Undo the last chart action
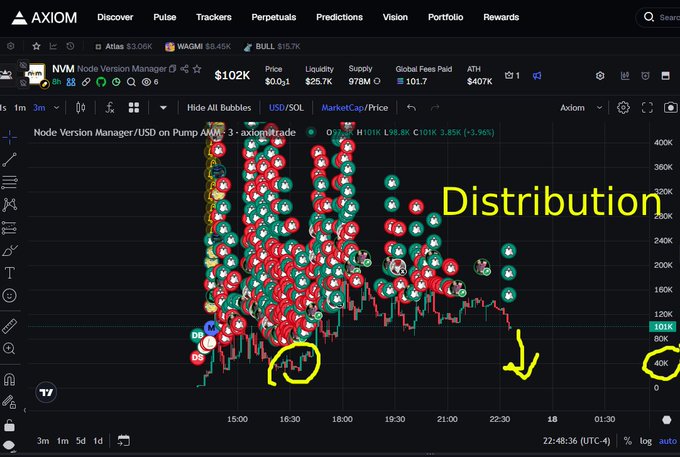This screenshot has height=457, width=680. (x=412, y=108)
